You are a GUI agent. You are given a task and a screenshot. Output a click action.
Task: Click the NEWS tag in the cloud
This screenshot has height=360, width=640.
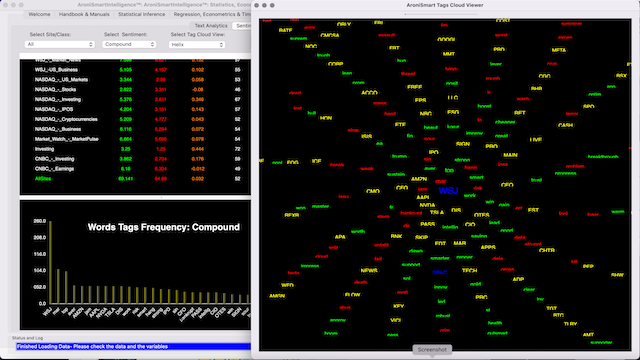(x=369, y=271)
